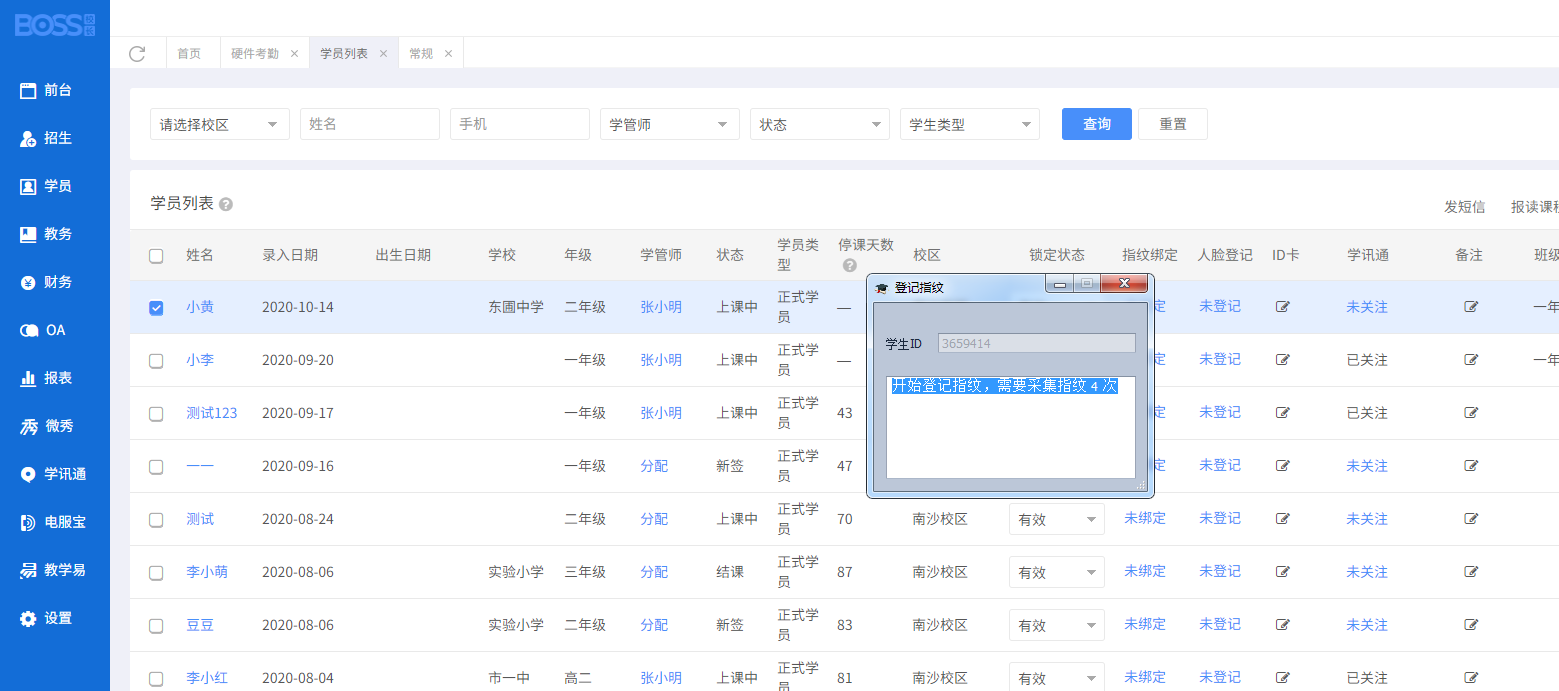The height and width of the screenshot is (691, 1559).
Task: Open the 财务 sidebar icon
Action: (x=28, y=282)
